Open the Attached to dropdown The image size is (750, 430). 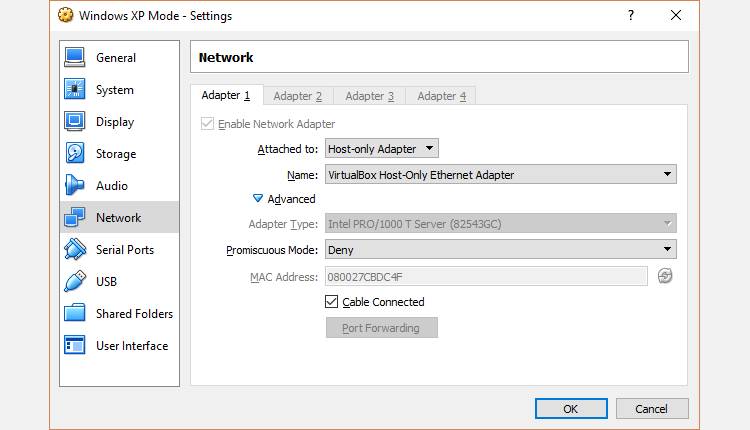pyautogui.click(x=382, y=149)
